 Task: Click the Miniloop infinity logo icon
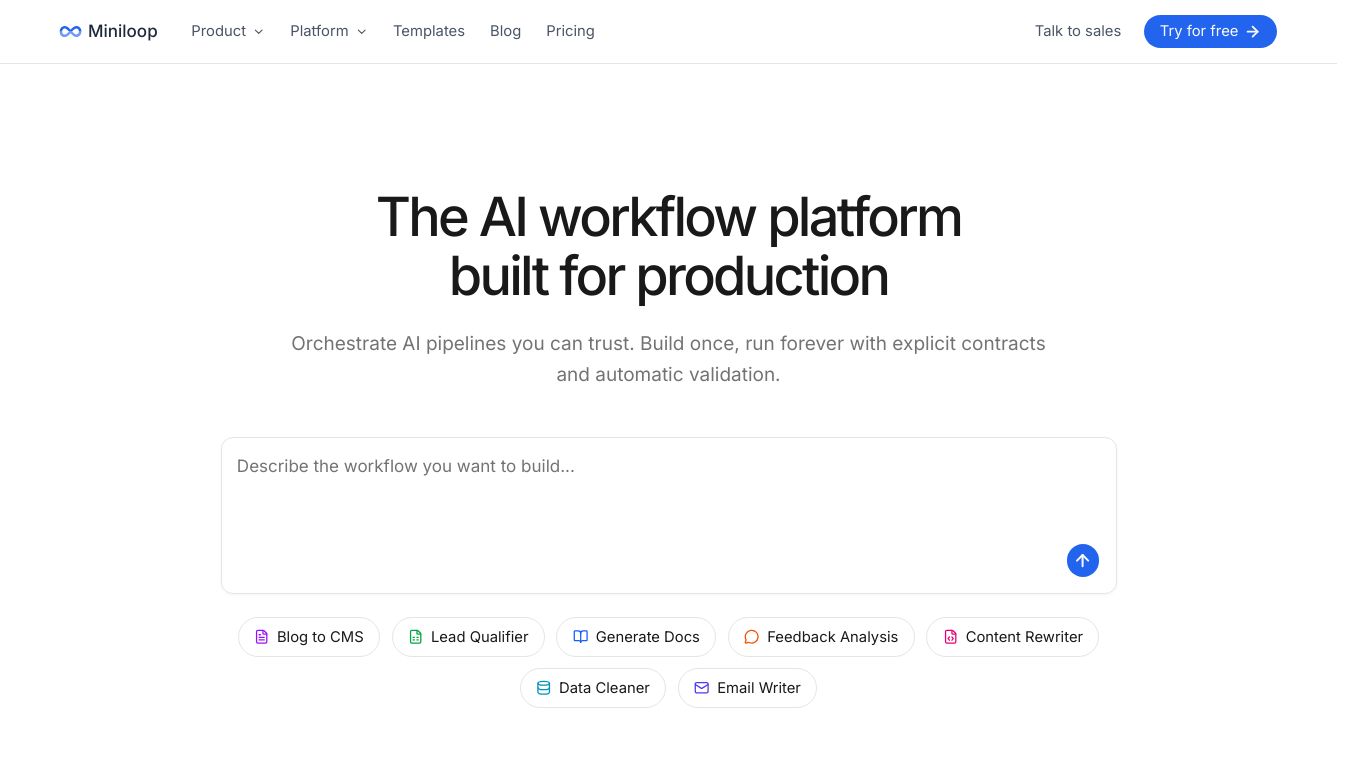[70, 31]
